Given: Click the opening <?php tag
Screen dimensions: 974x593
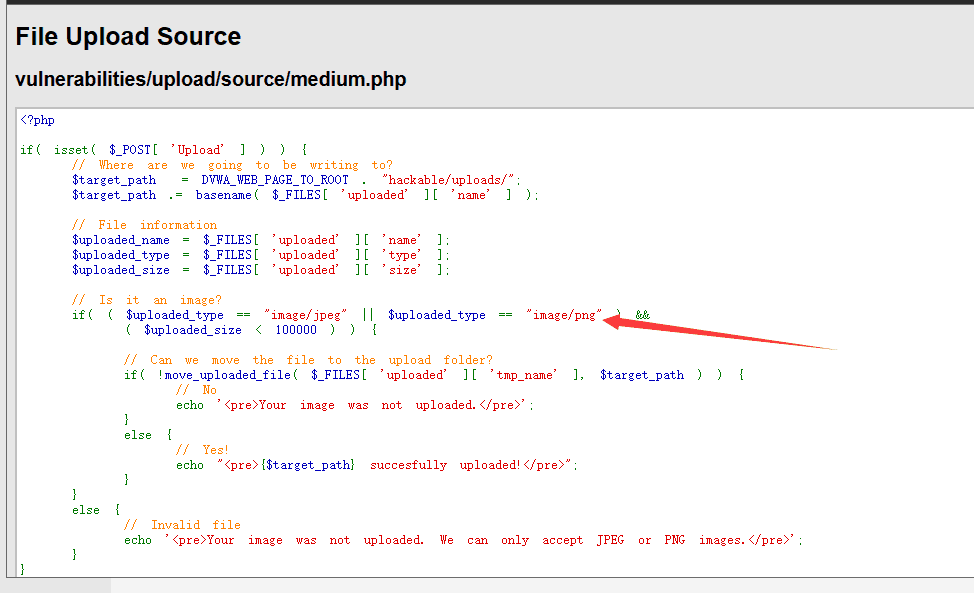Looking at the screenshot, I should tap(38, 120).
